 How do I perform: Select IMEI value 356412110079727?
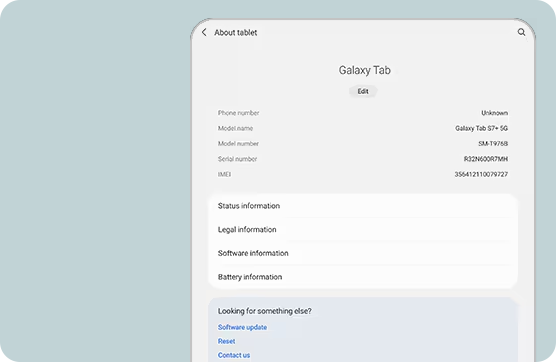(481, 174)
